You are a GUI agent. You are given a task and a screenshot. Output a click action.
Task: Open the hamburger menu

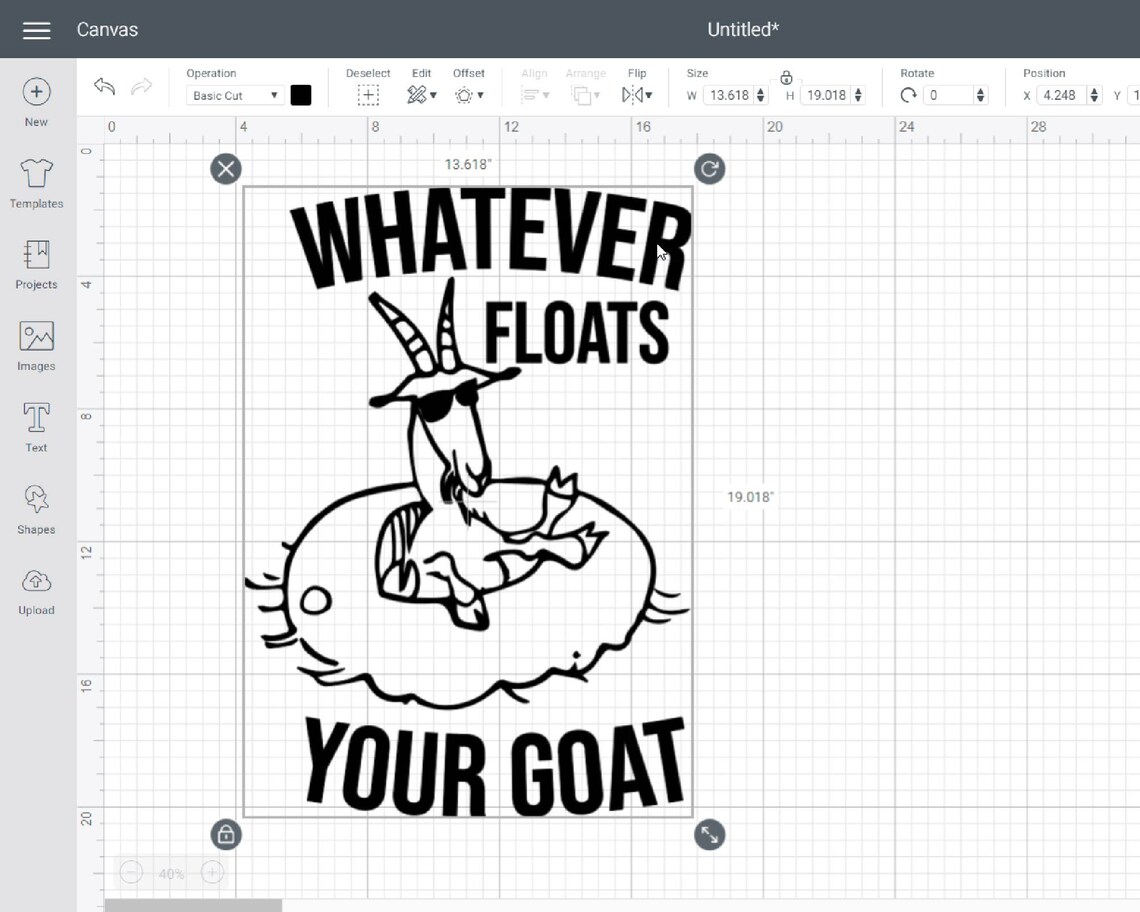(36, 29)
